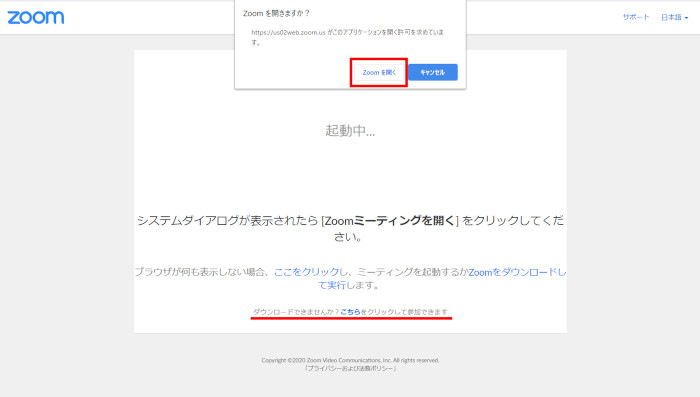The image size is (700, 397).
Task: Open the 'サポート' link in header
Action: coord(636,17)
